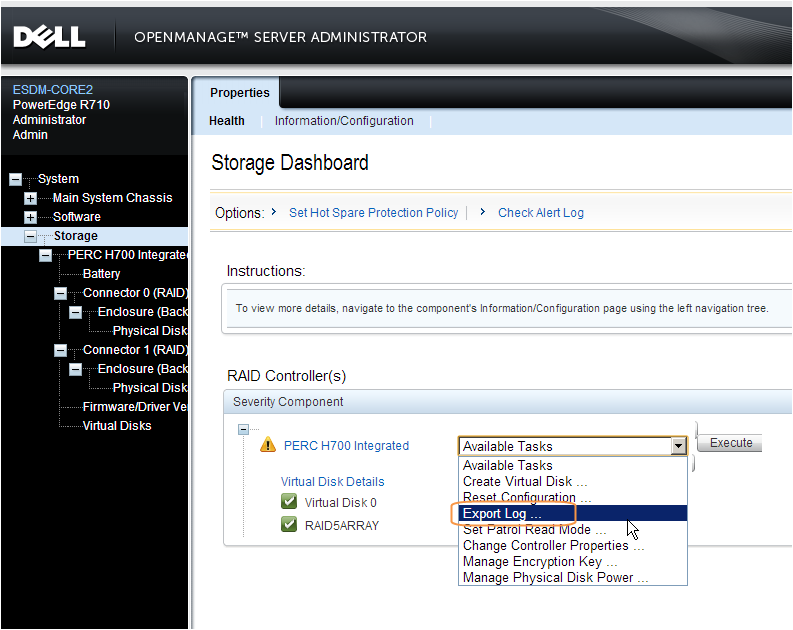Image resolution: width=793 pixels, height=630 pixels.
Task: Collapse the Connector 1 (RAID) node
Action: coord(60,350)
